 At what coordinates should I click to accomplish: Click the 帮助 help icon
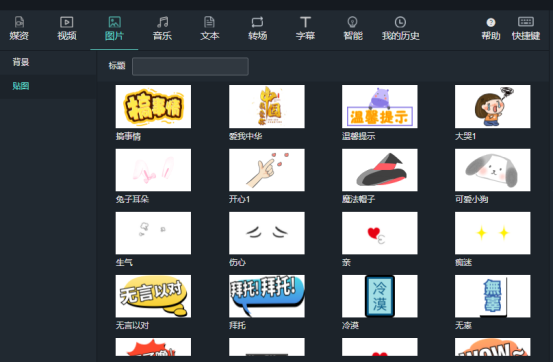pyautogui.click(x=491, y=23)
